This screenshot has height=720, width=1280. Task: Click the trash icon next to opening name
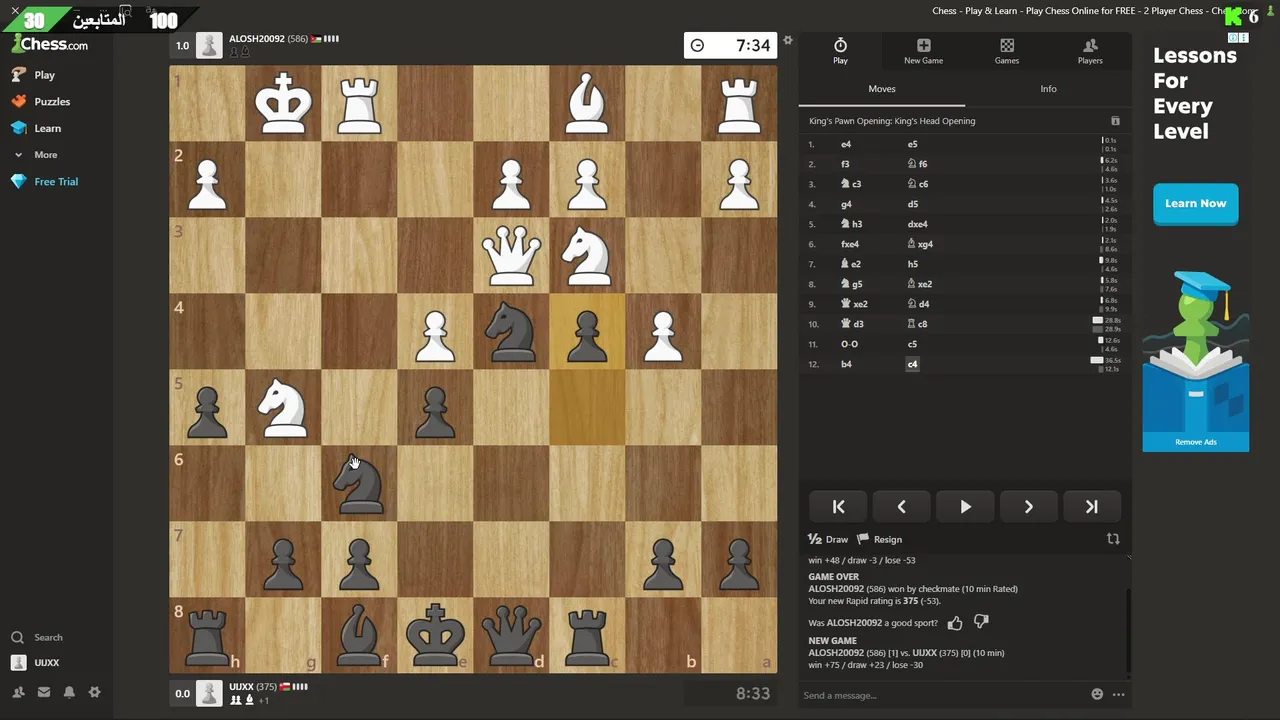(x=1115, y=121)
